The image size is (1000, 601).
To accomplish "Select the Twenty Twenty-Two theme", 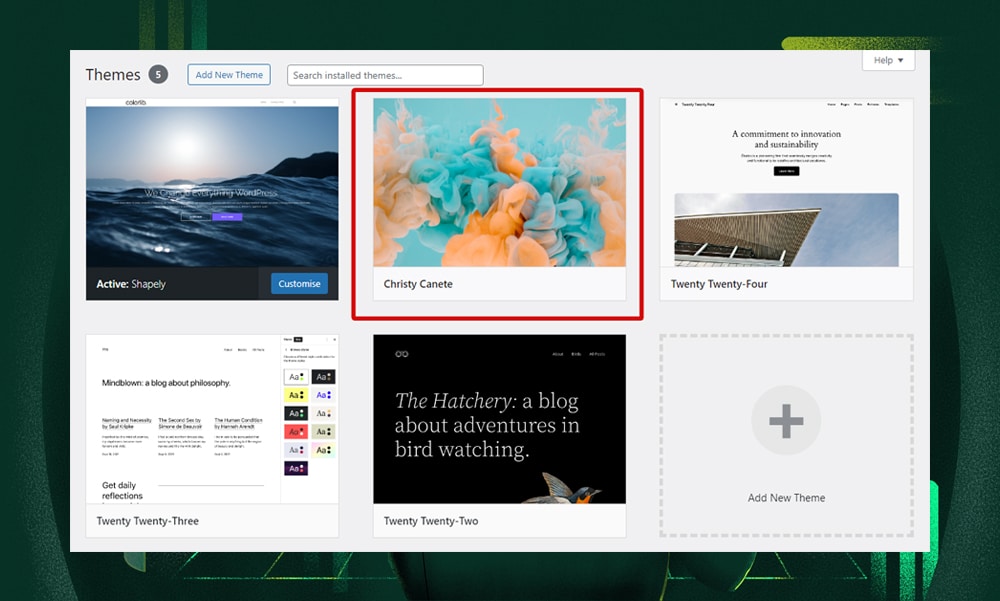I will [x=498, y=419].
